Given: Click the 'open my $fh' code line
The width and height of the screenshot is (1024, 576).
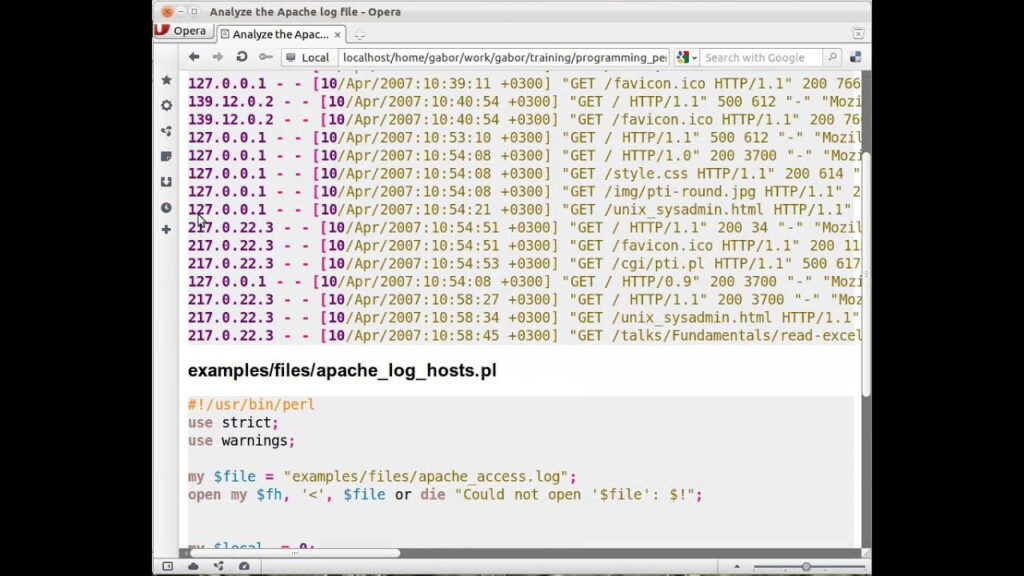Looking at the screenshot, I should coord(445,495).
